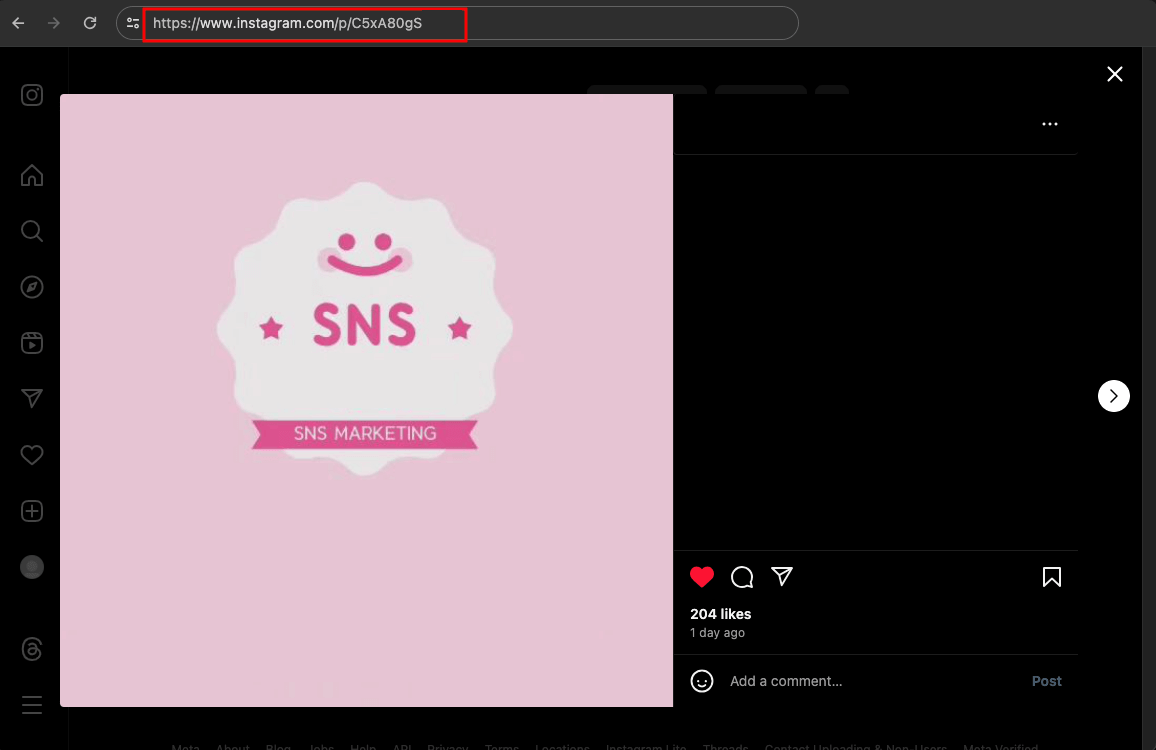The image size is (1156, 750).
Task: Open Reels in the sidebar
Action: click(x=32, y=343)
